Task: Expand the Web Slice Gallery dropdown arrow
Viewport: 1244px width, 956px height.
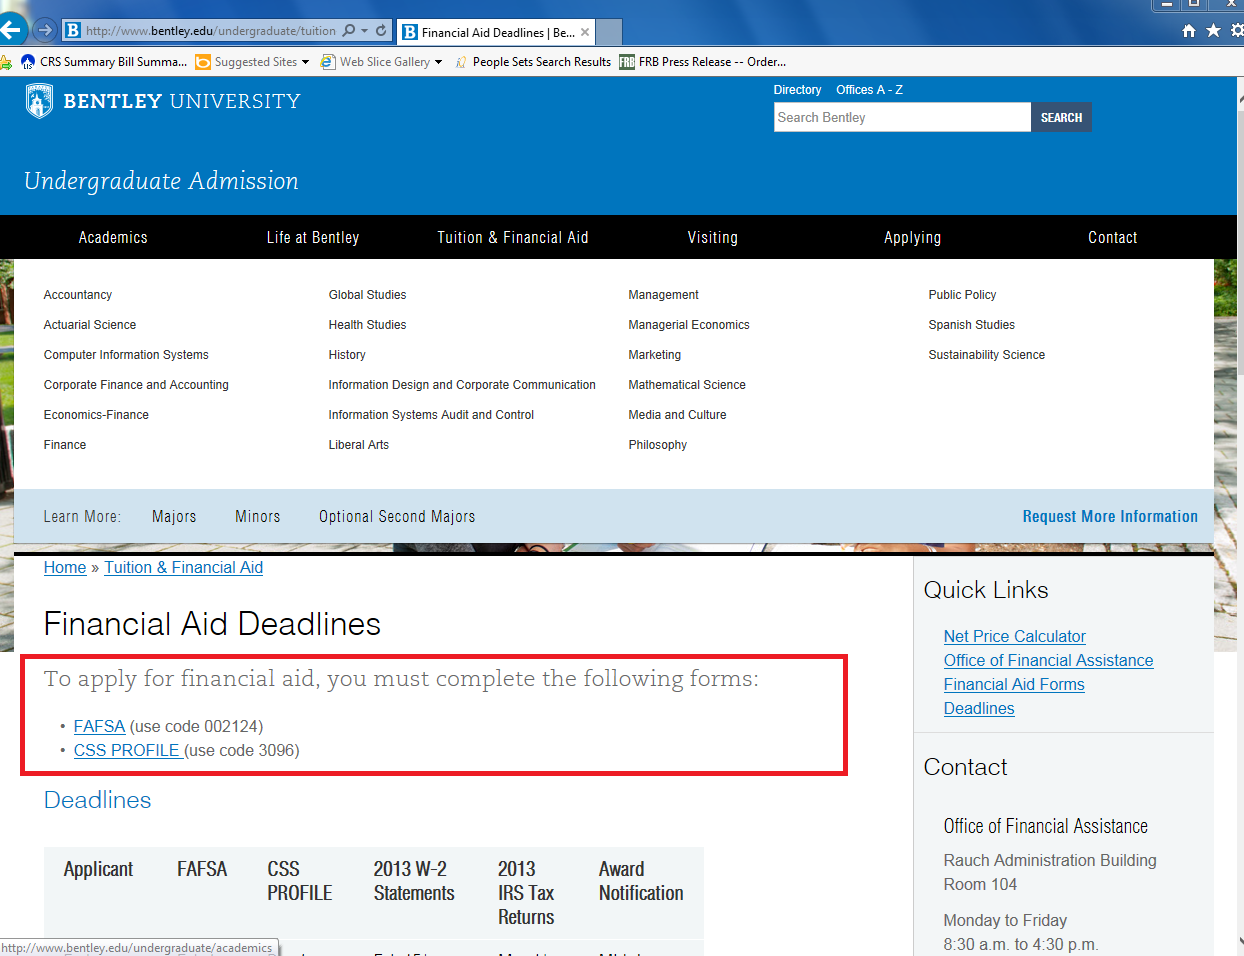Action: tap(438, 62)
